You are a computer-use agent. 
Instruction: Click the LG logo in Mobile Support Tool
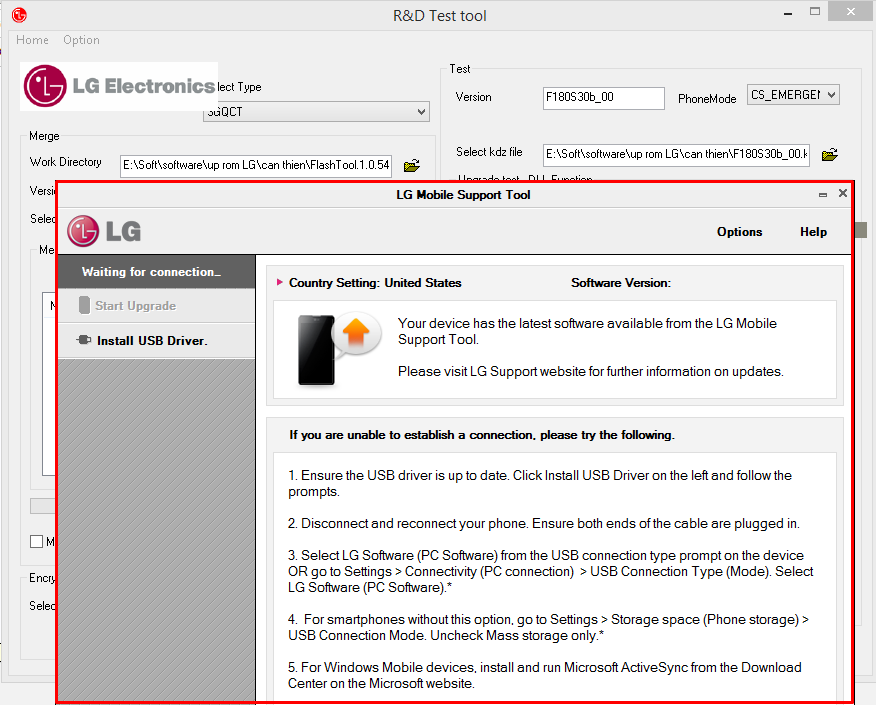(104, 231)
